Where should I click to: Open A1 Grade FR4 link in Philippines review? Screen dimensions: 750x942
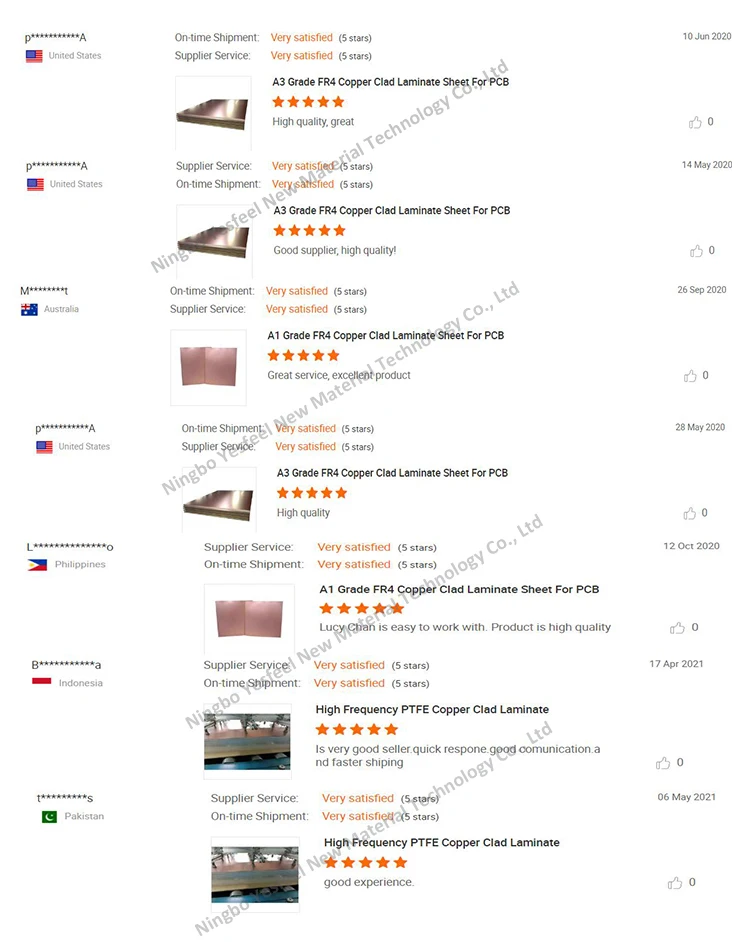459,589
